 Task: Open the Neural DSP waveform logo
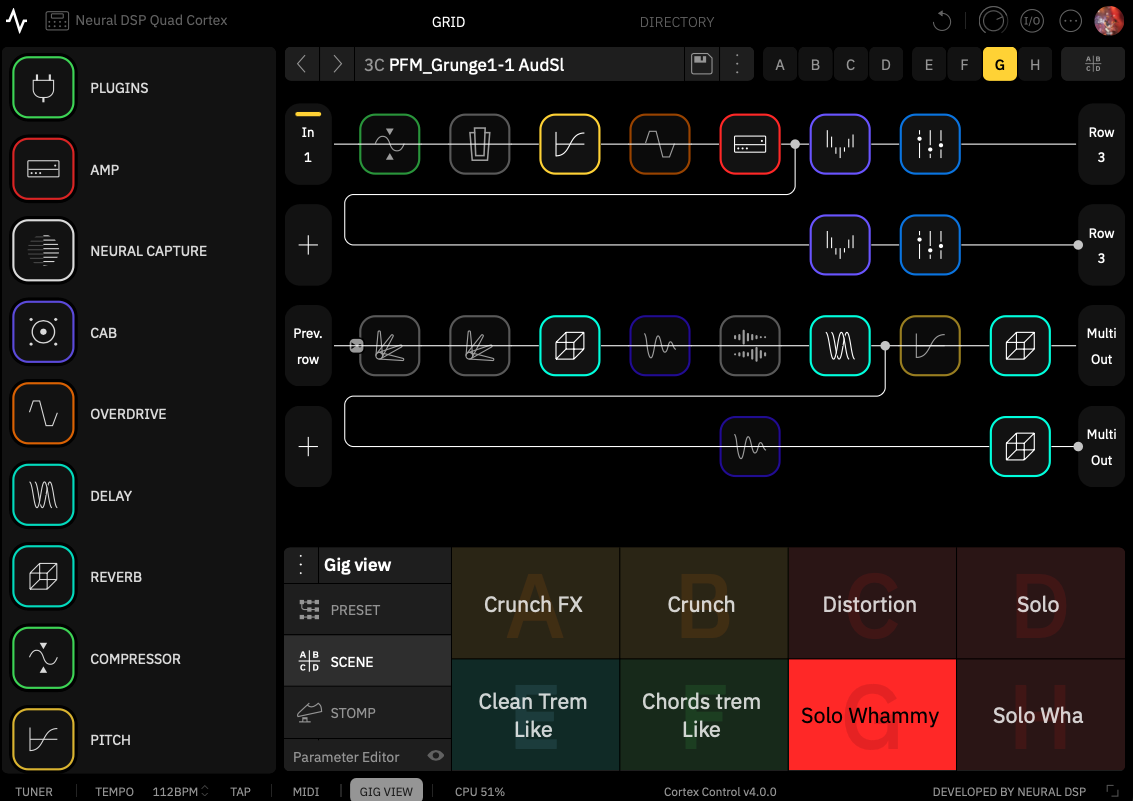pos(17,21)
